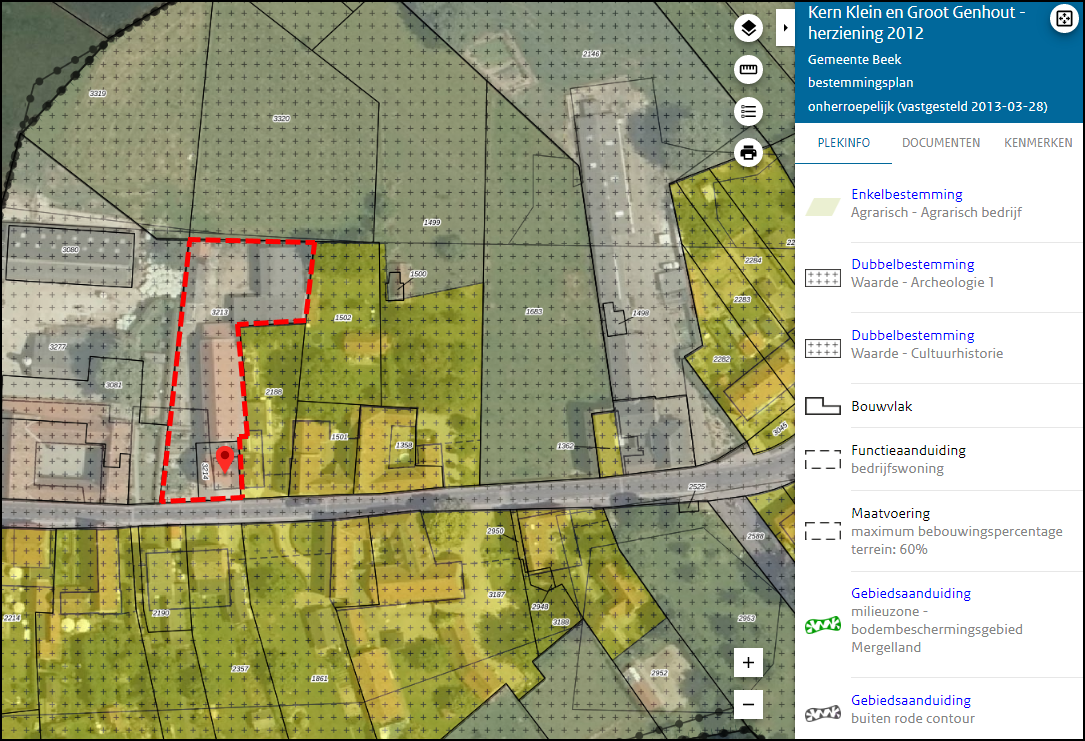This screenshot has width=1085, height=741.
Task: Select the PLEKINFO tab
Action: [x=842, y=142]
